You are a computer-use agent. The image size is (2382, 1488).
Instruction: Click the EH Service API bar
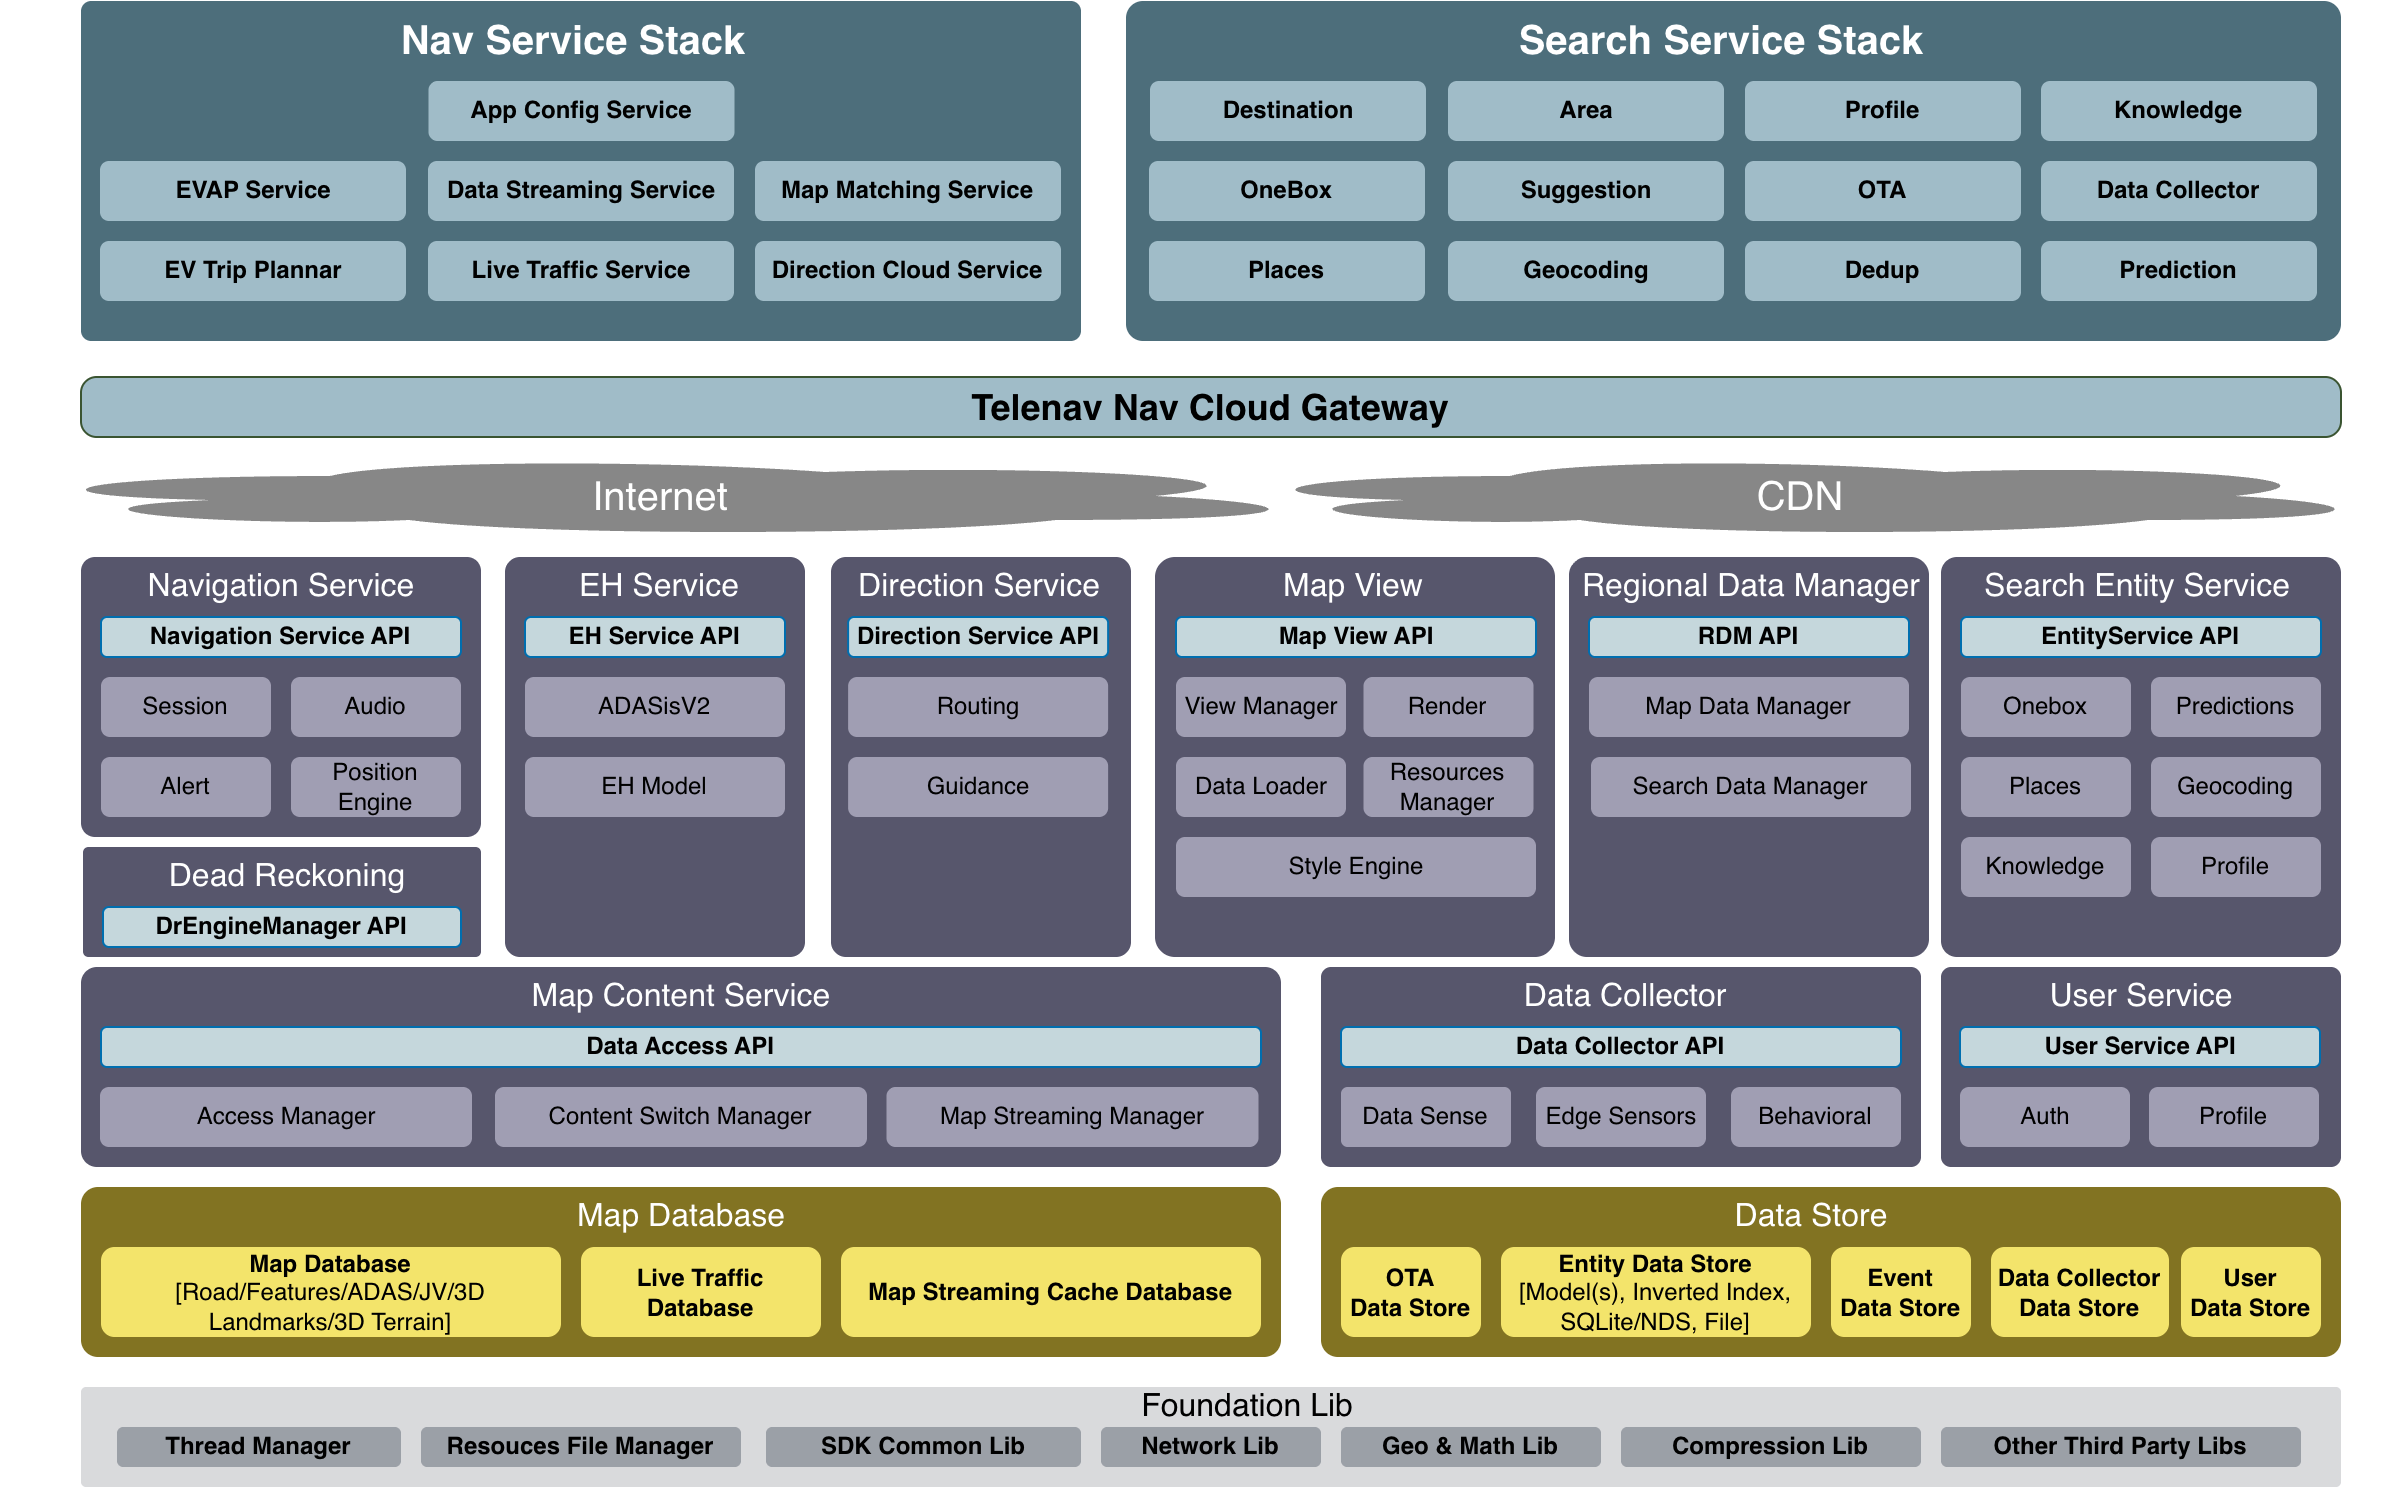(x=654, y=636)
